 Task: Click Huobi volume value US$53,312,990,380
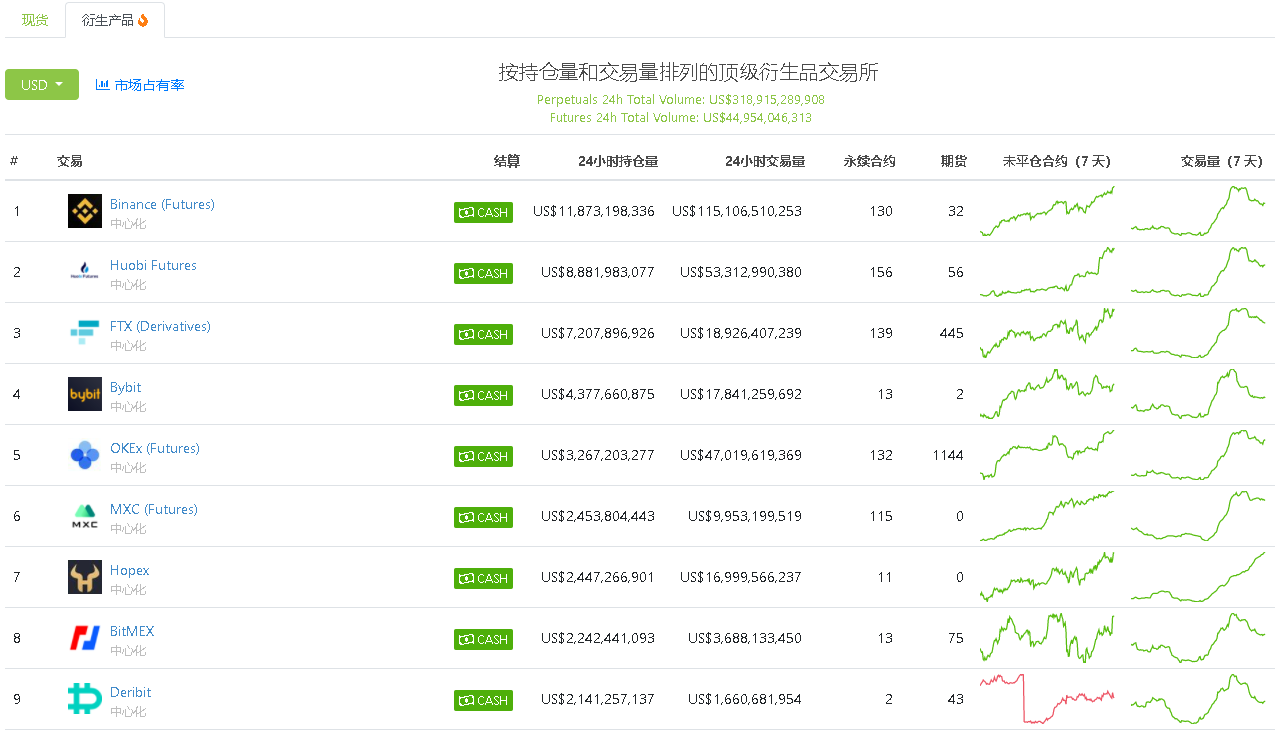[x=741, y=272]
